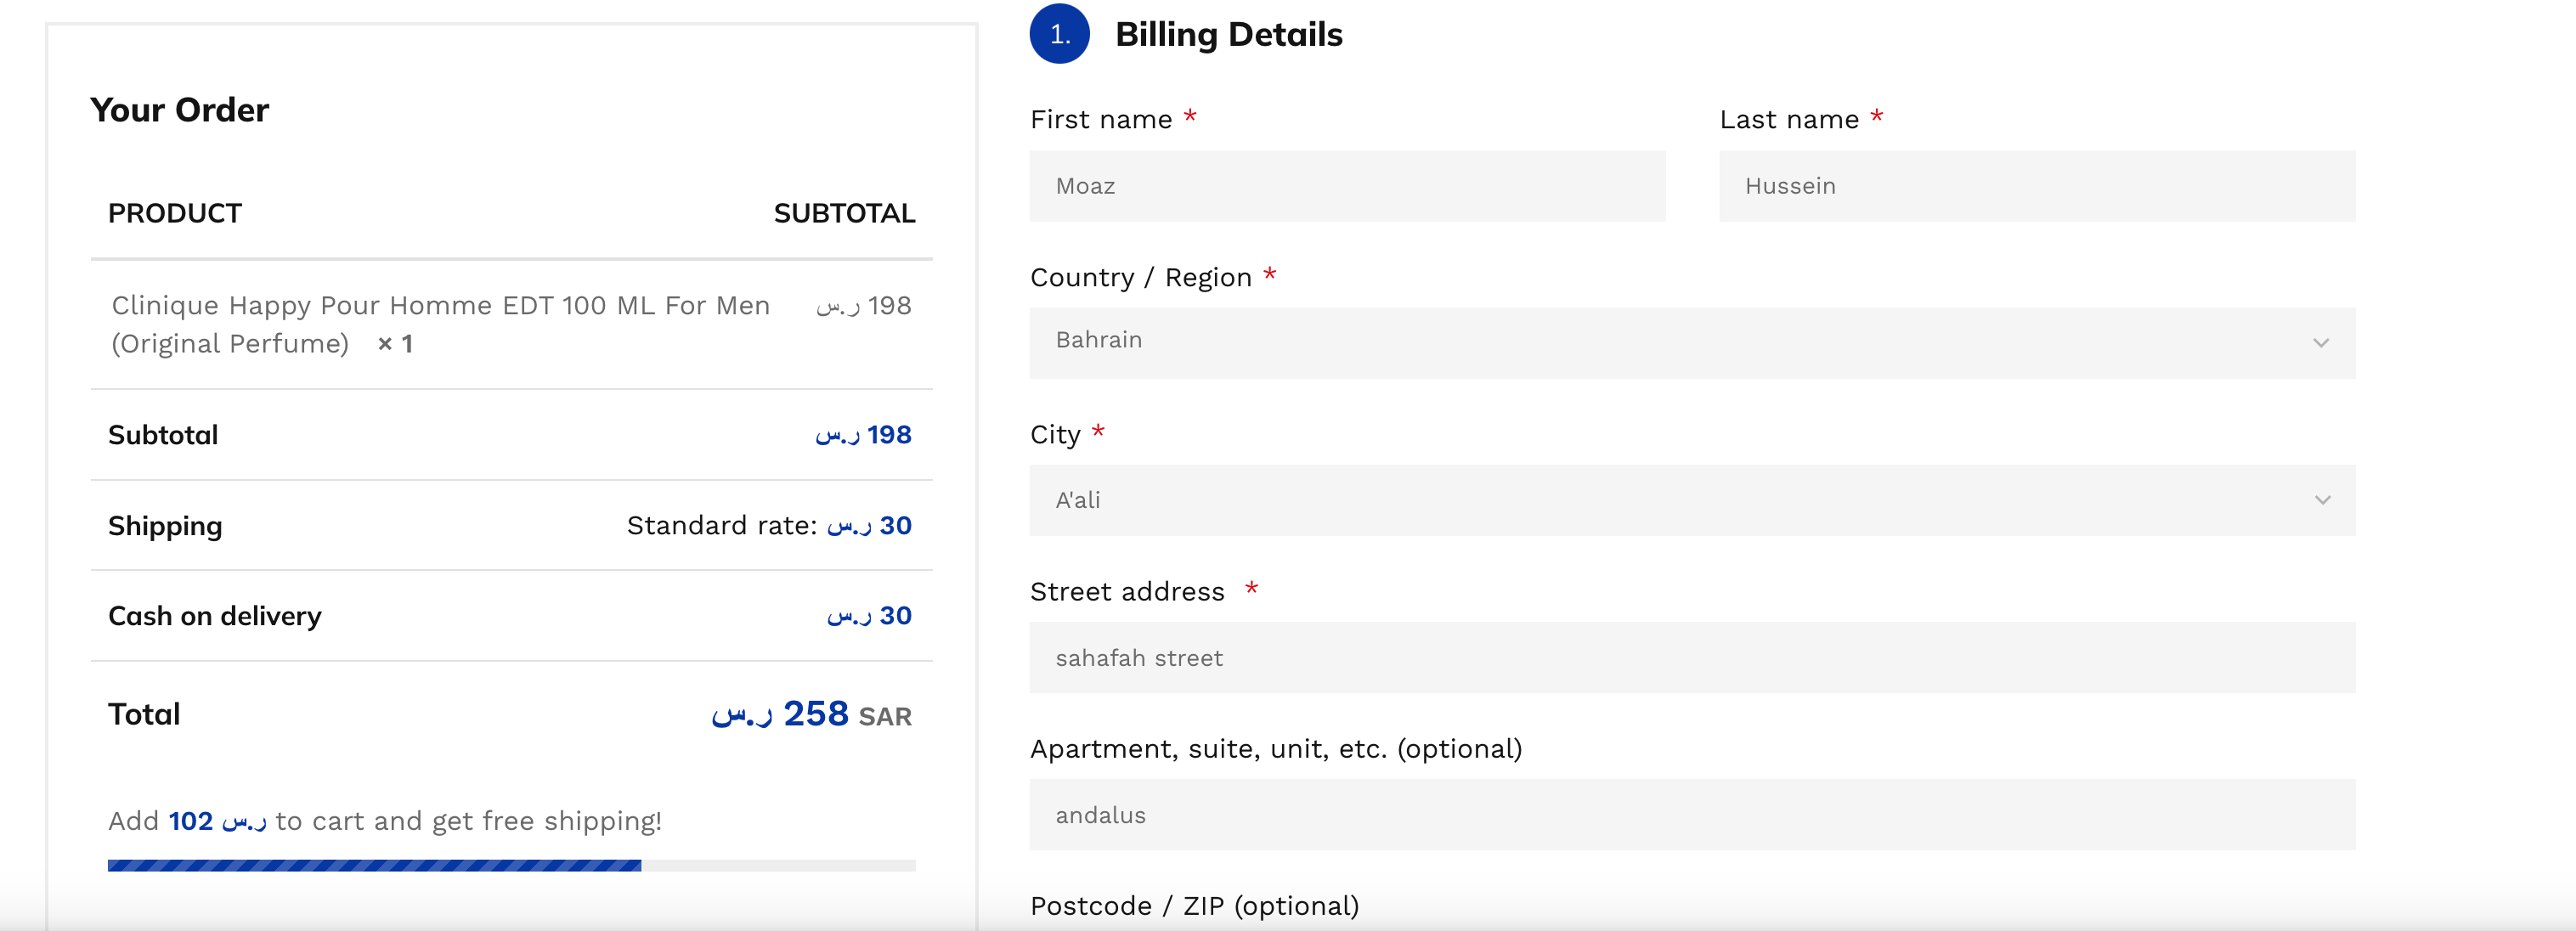Click the Billing Details heading
Image resolution: width=2576 pixels, height=931 pixels.
pos(1228,34)
